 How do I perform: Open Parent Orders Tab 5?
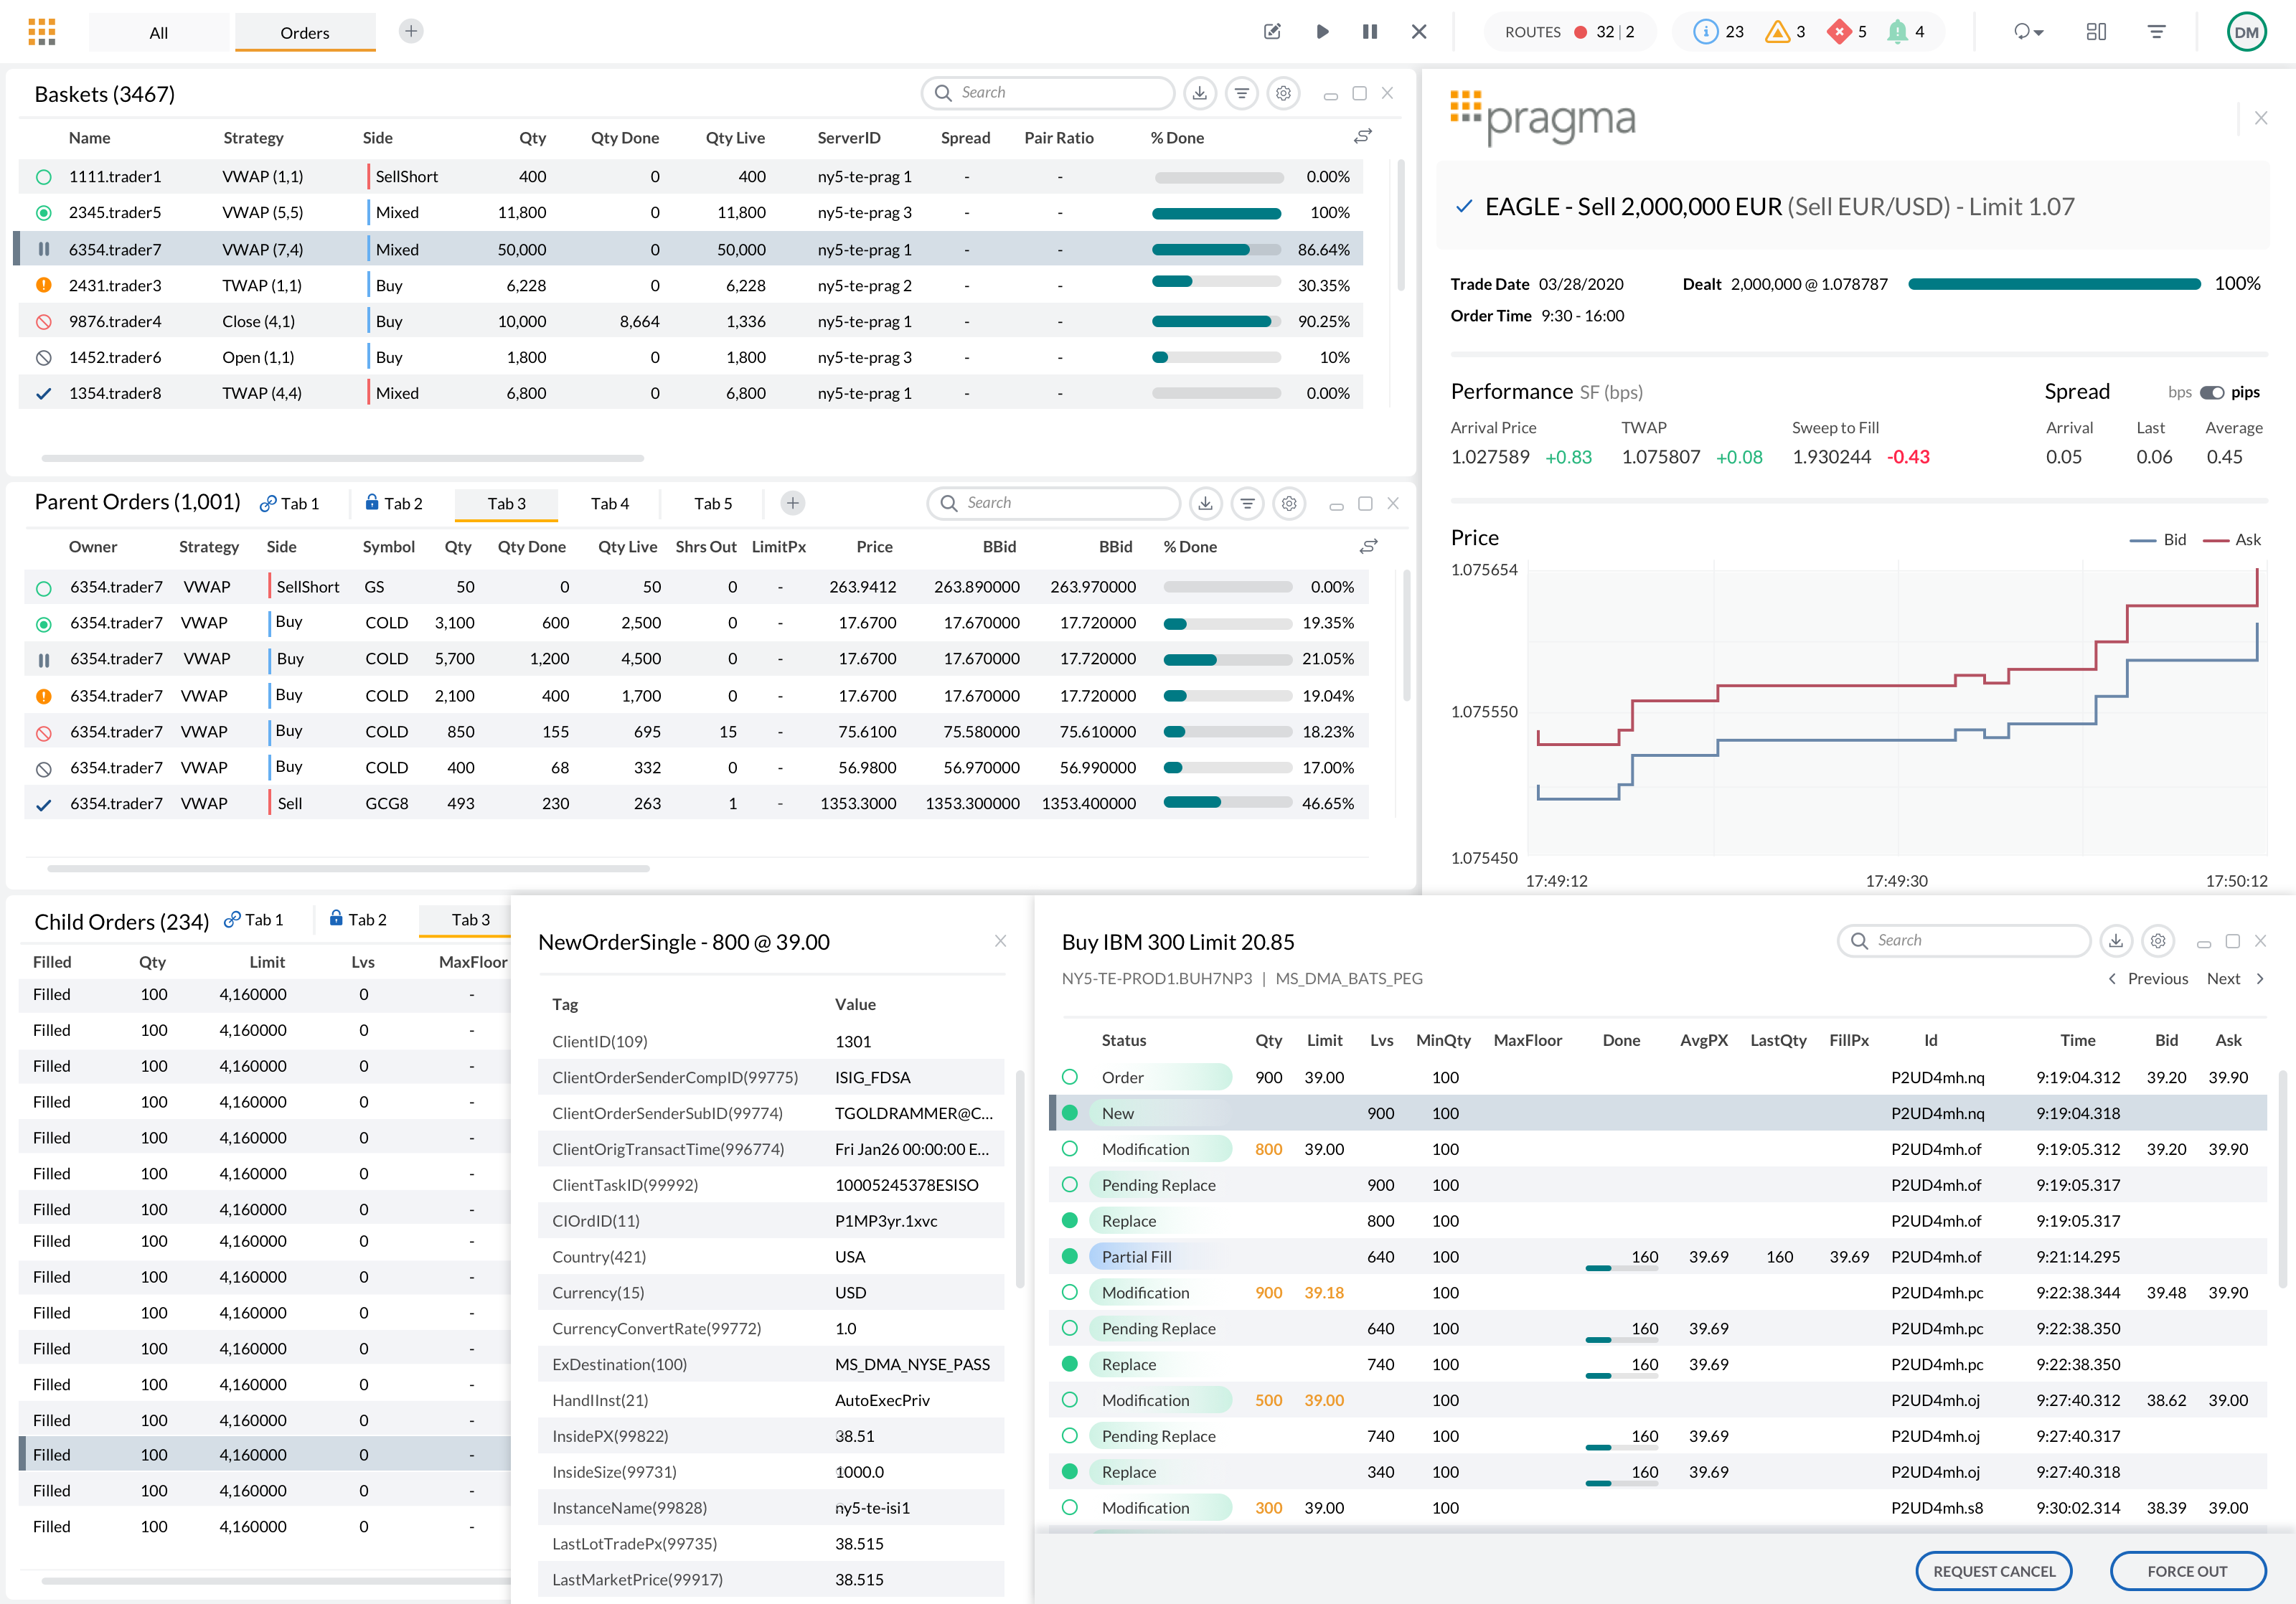713,504
